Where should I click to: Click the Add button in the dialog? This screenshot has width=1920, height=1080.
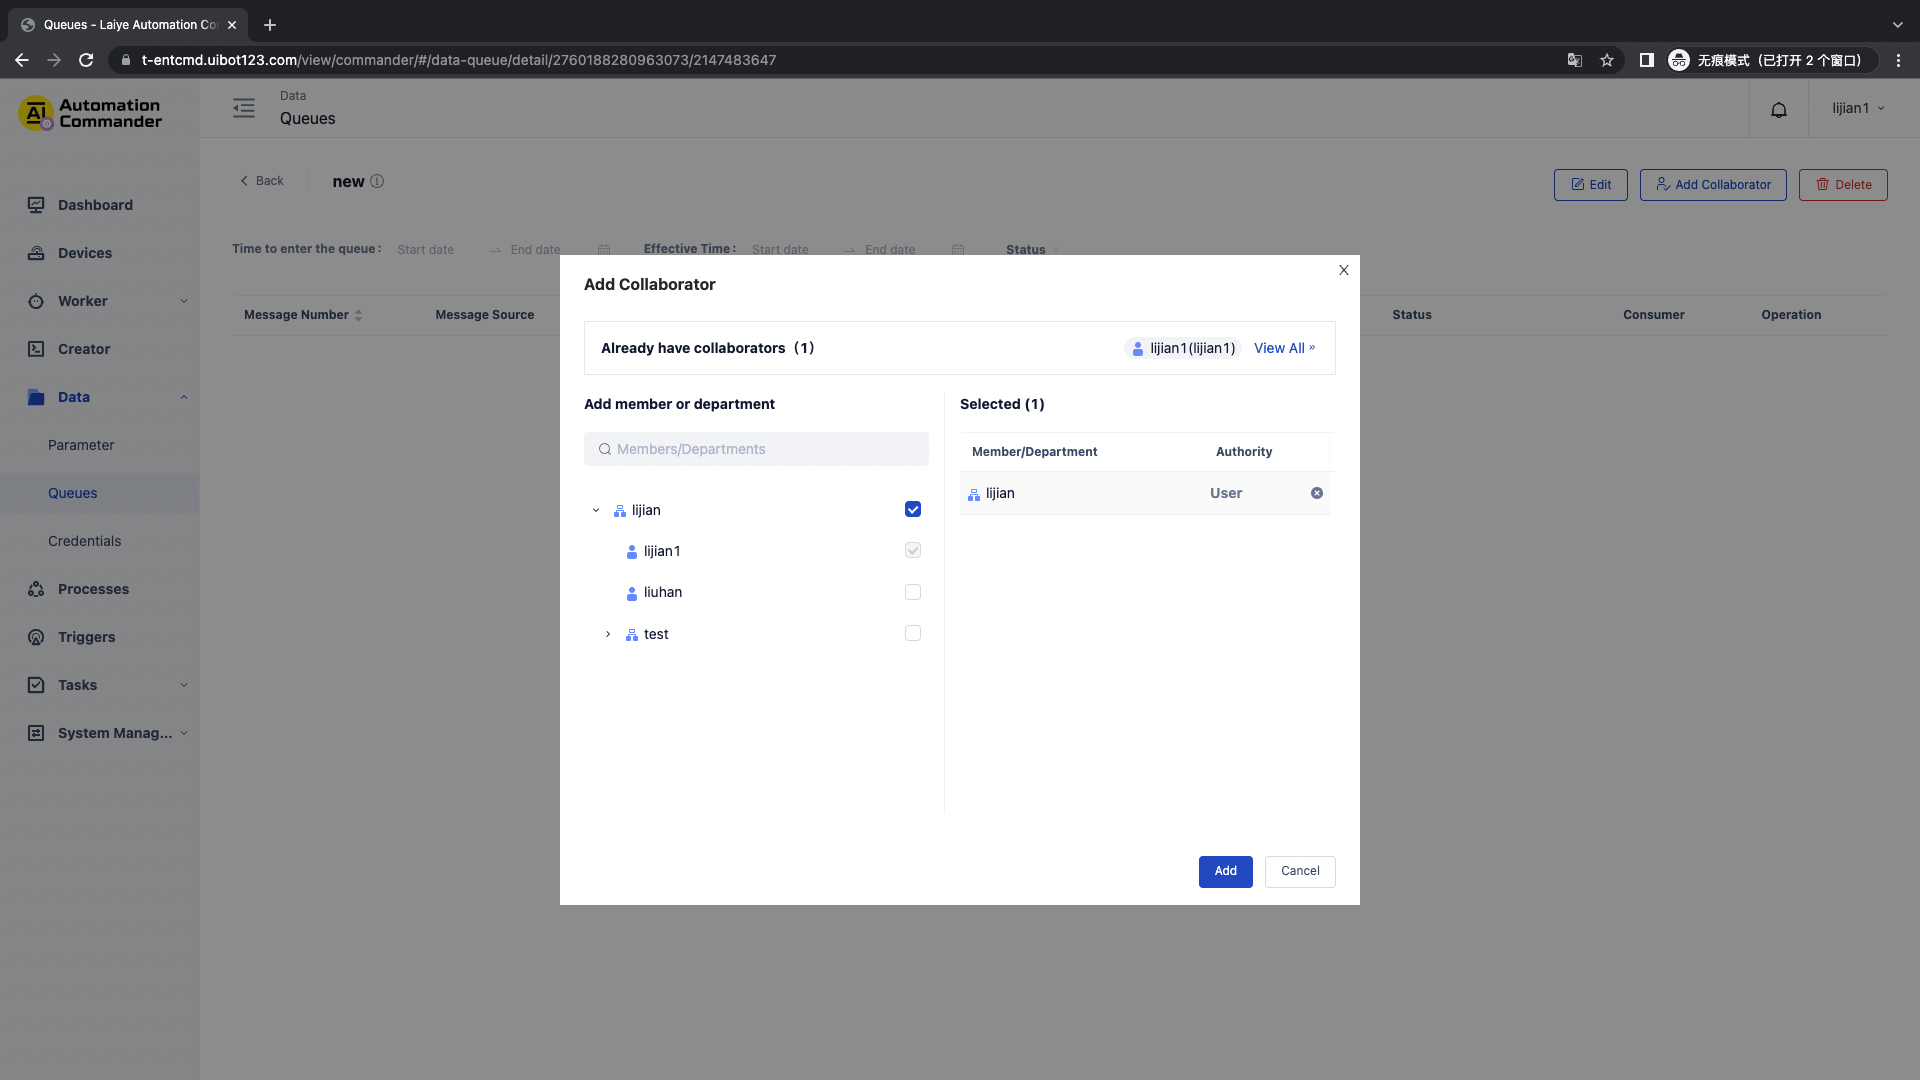(x=1225, y=871)
